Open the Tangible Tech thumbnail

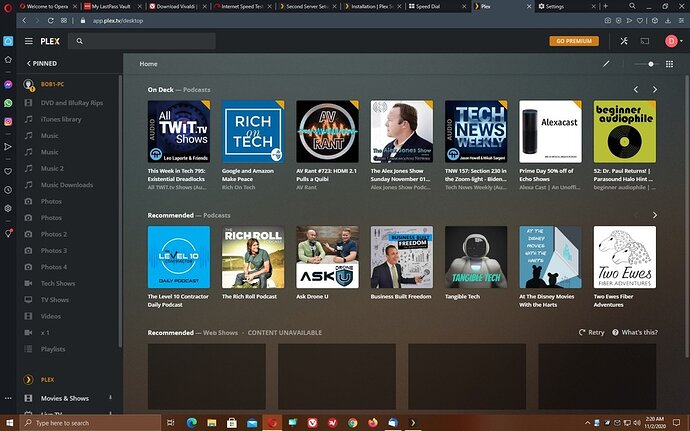click(476, 257)
